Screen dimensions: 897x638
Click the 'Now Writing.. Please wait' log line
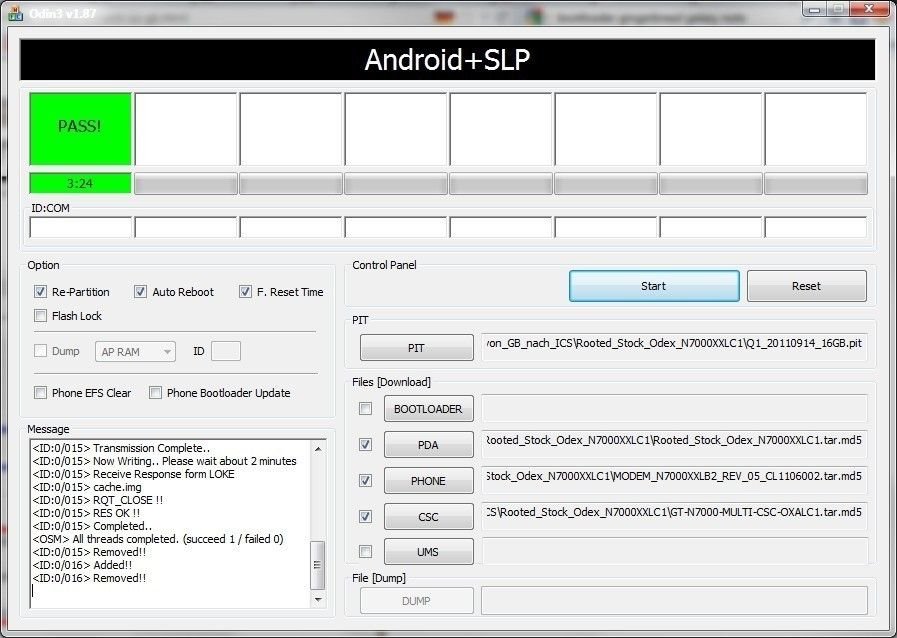[x=165, y=461]
